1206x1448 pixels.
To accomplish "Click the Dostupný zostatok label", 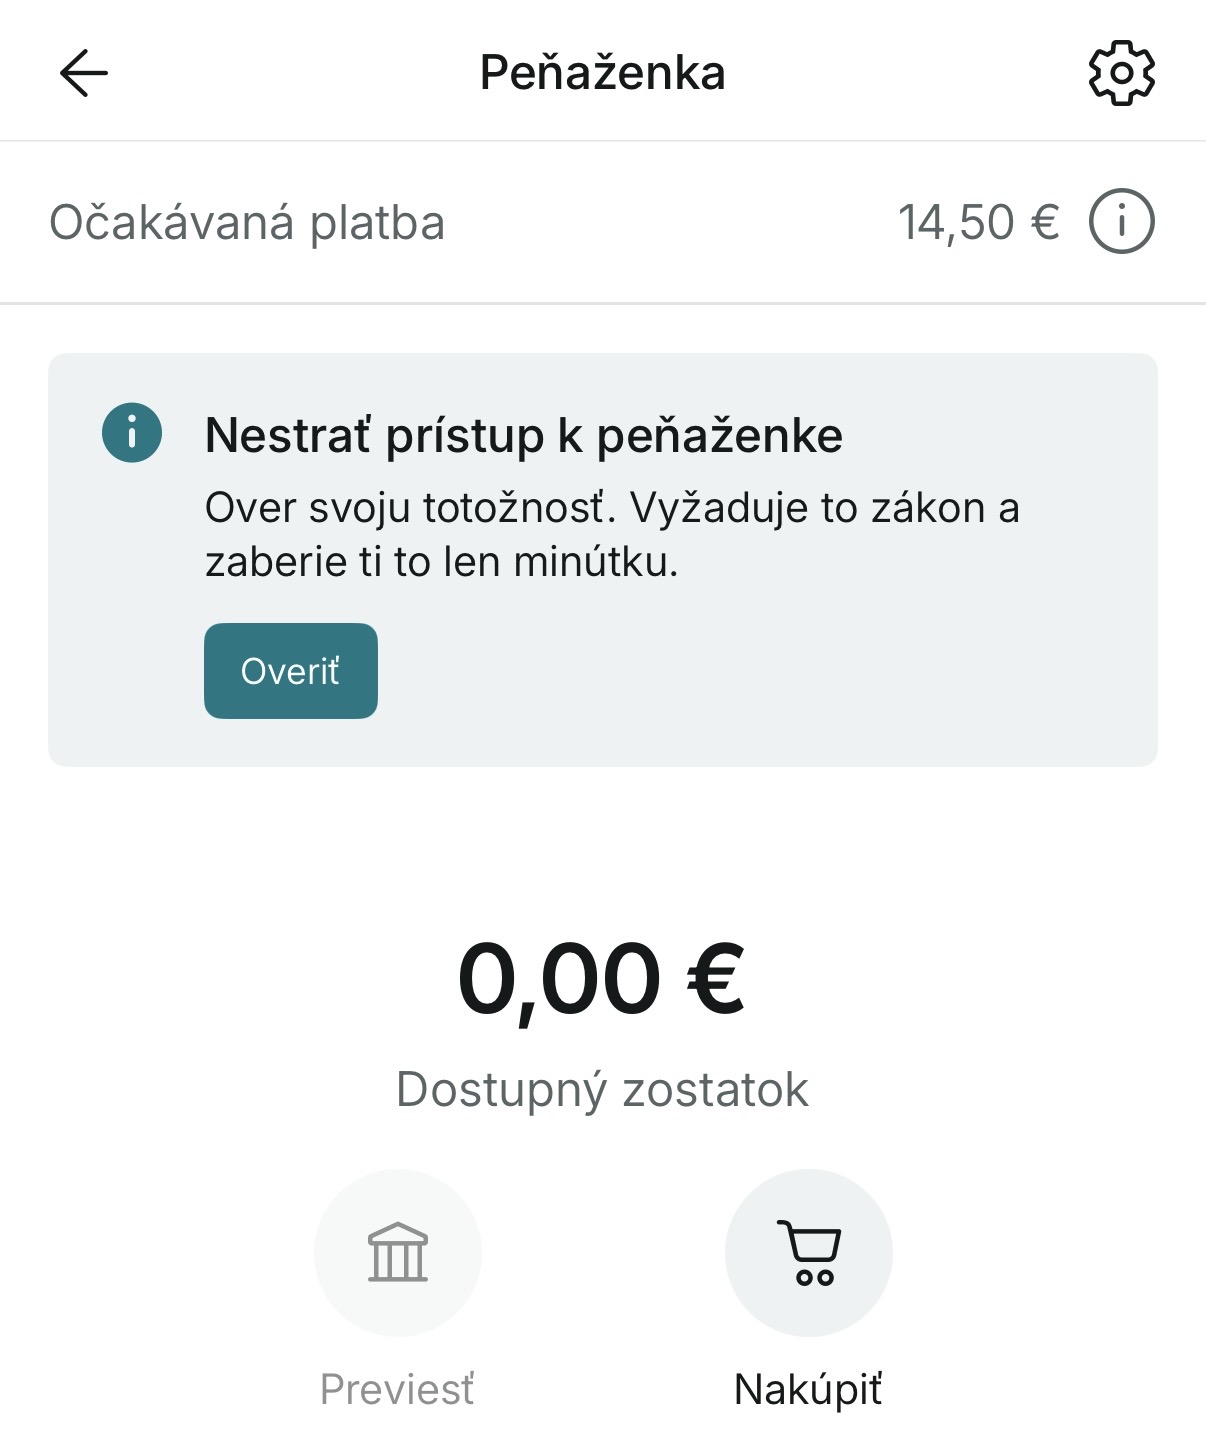I will (602, 1089).
